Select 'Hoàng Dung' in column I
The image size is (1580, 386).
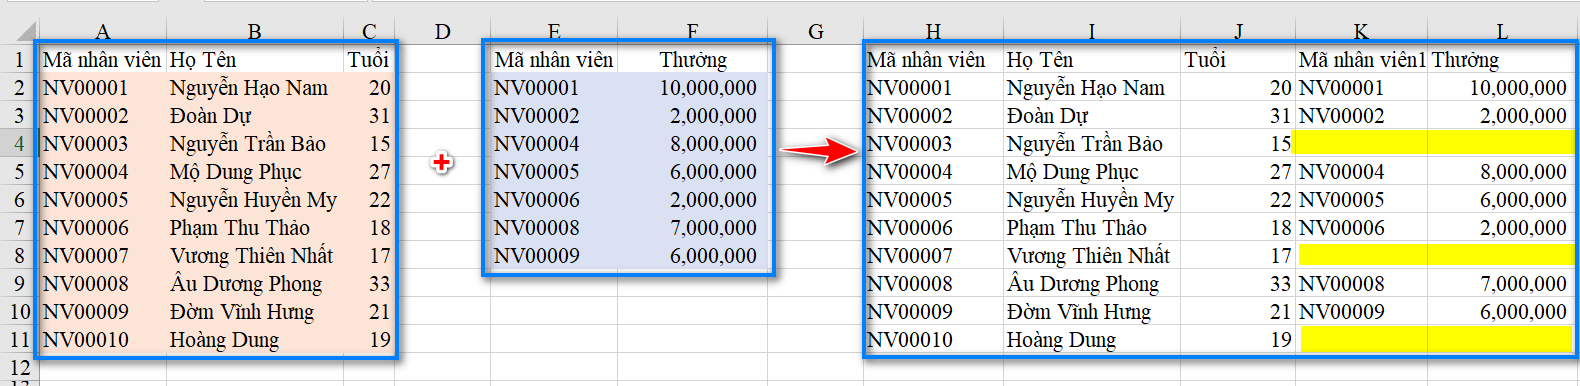click(x=1061, y=340)
